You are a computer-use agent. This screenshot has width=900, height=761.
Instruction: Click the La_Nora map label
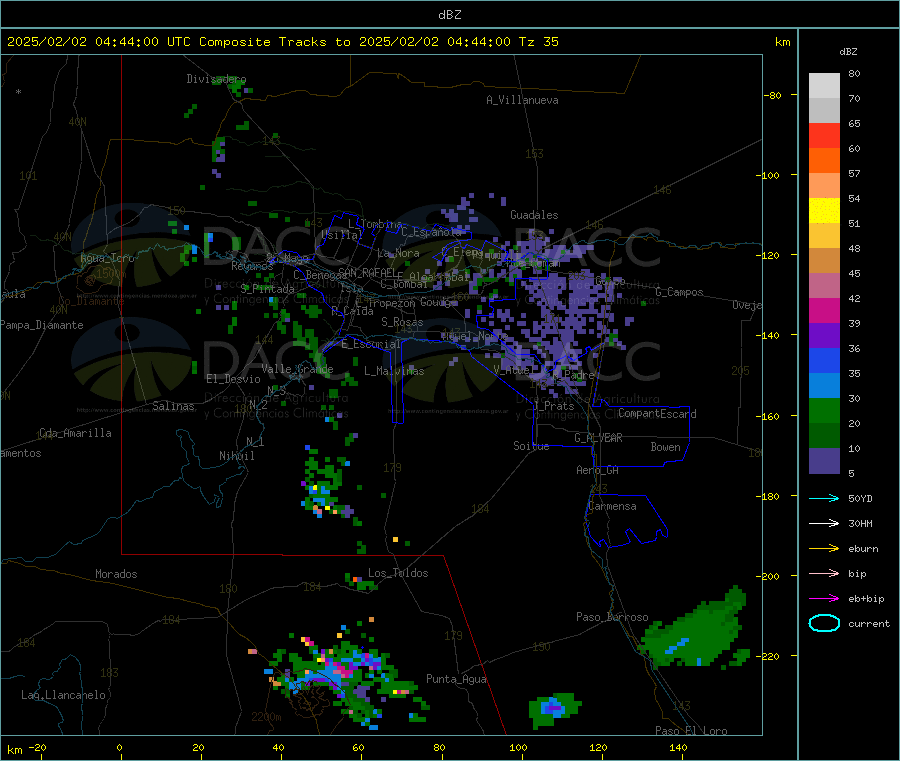pos(398,253)
